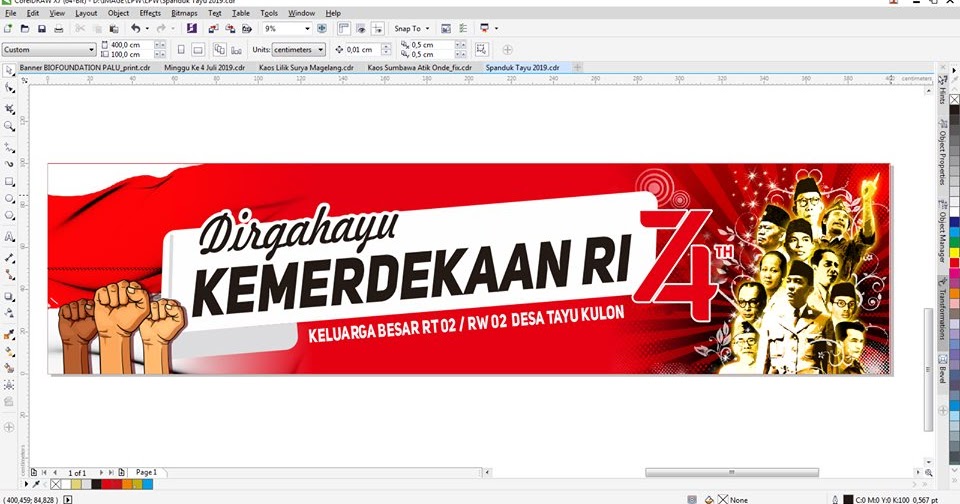Open the Bitmaps menu

coord(184,13)
